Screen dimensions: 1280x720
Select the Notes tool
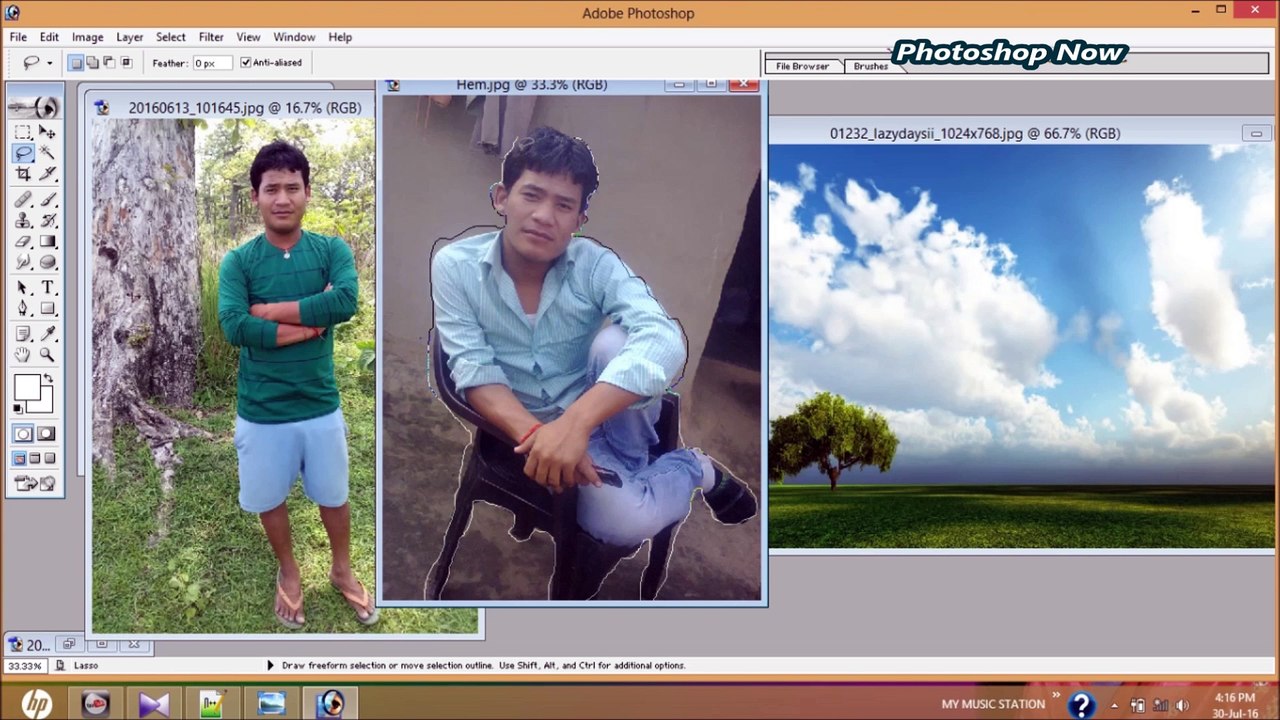click(x=23, y=334)
